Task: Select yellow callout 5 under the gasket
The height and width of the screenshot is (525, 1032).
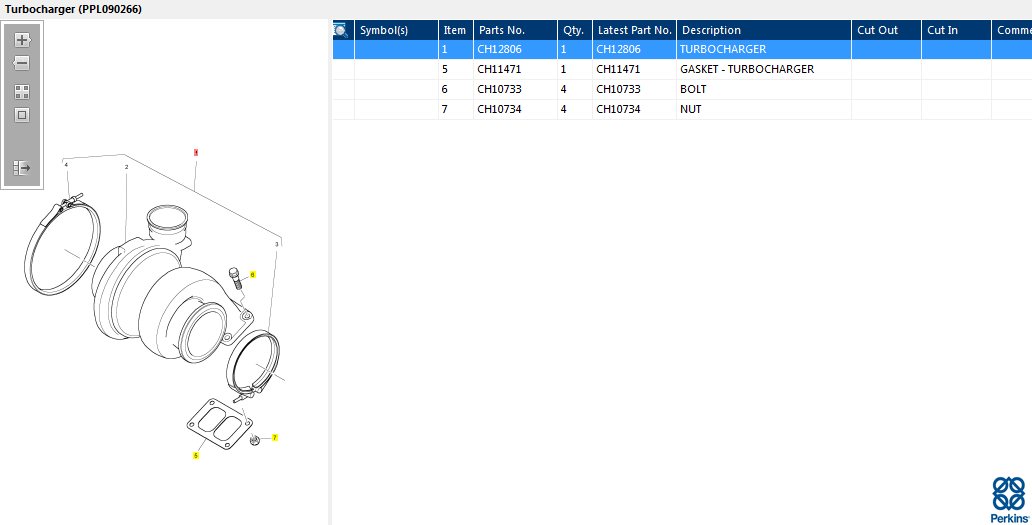Action: point(195,455)
